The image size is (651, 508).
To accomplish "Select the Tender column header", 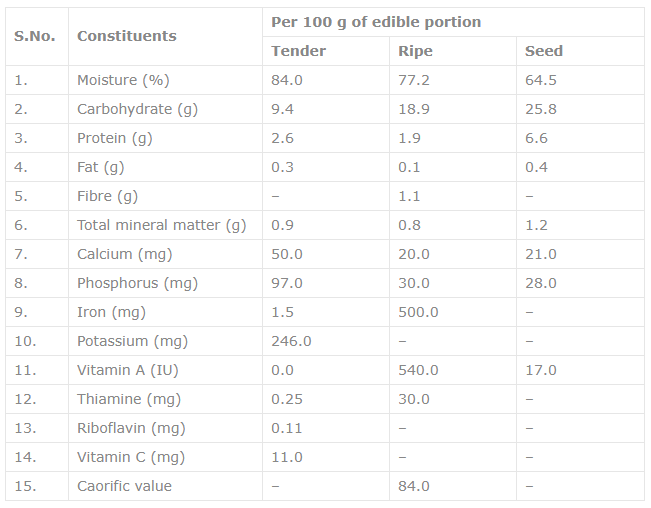I will pos(298,51).
